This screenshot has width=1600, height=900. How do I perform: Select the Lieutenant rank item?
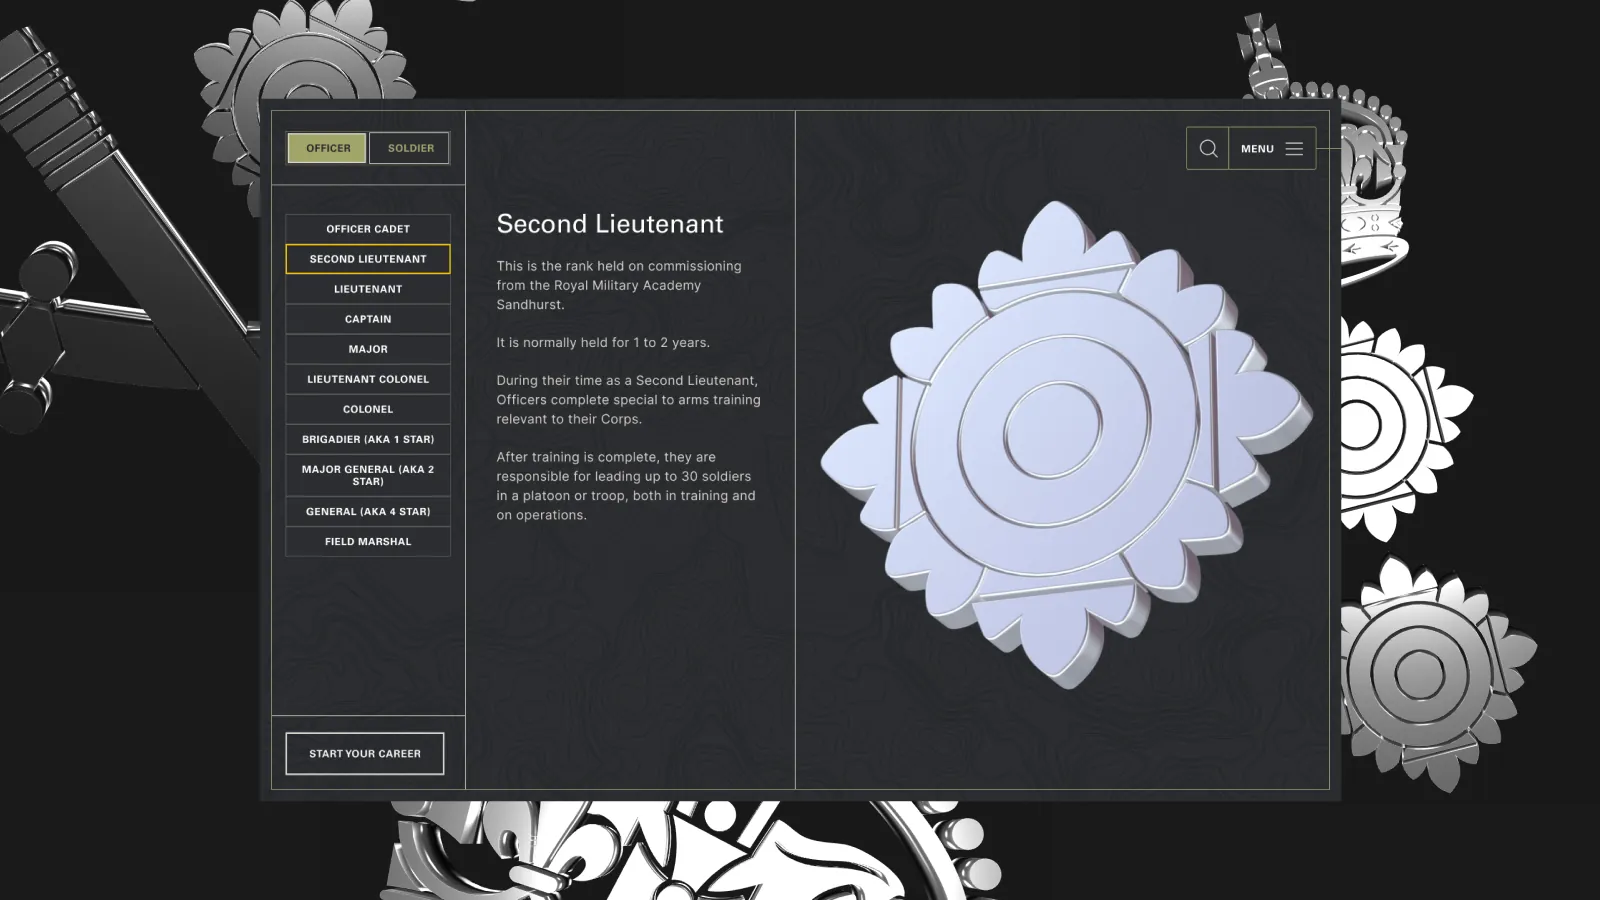click(368, 289)
